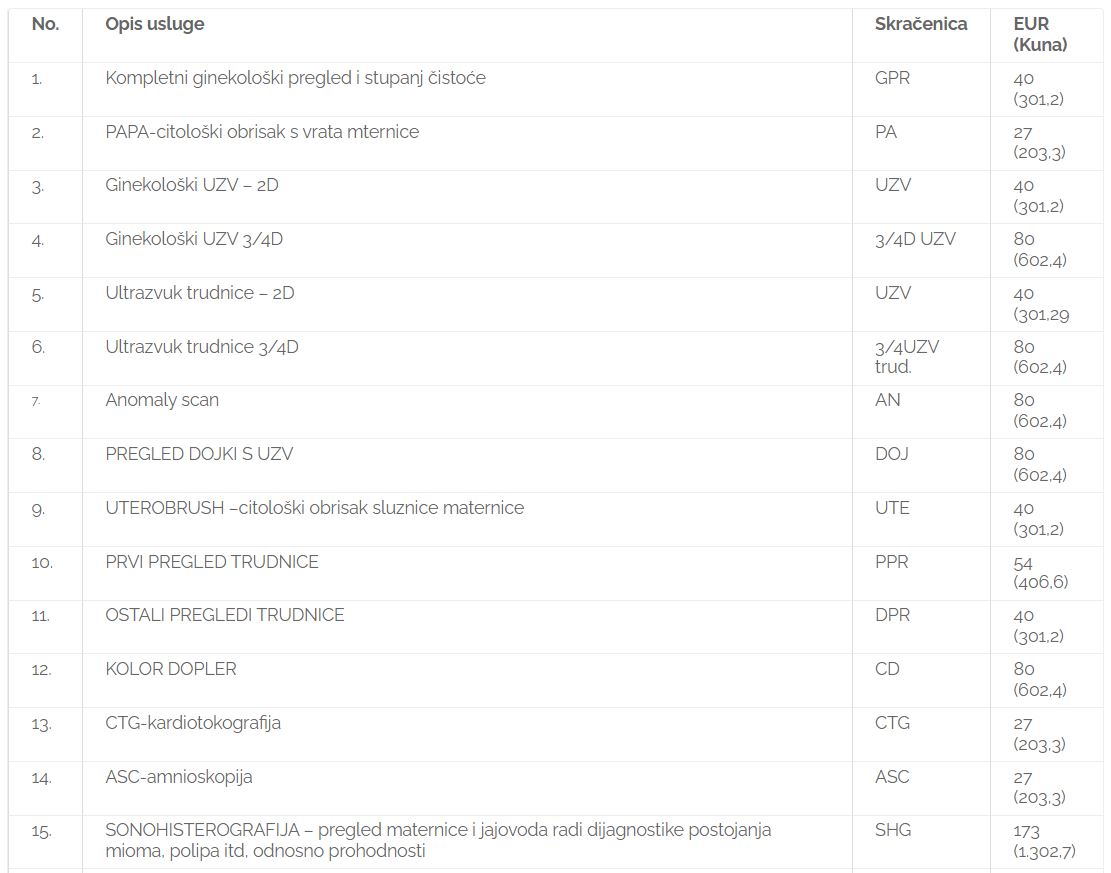The image size is (1111, 873).
Task: Click the 'KOLOR DOPLER' service entry
Action: (x=171, y=669)
